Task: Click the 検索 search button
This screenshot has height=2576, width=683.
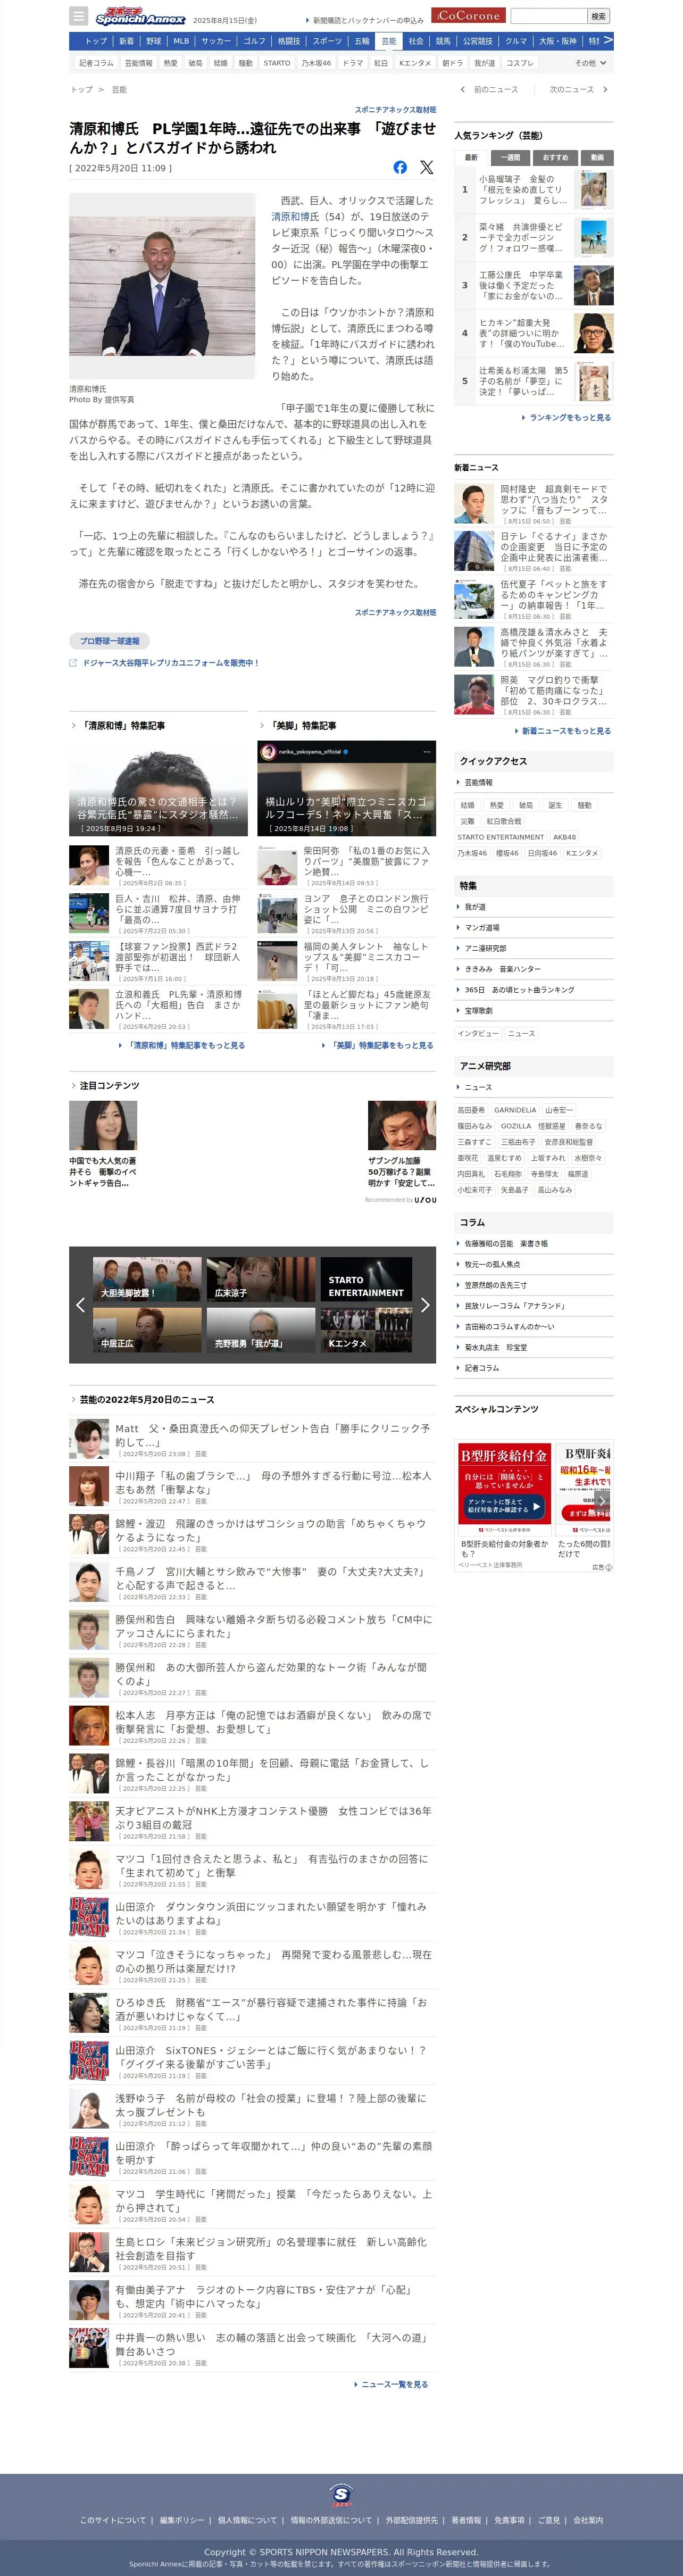Action: pos(598,16)
